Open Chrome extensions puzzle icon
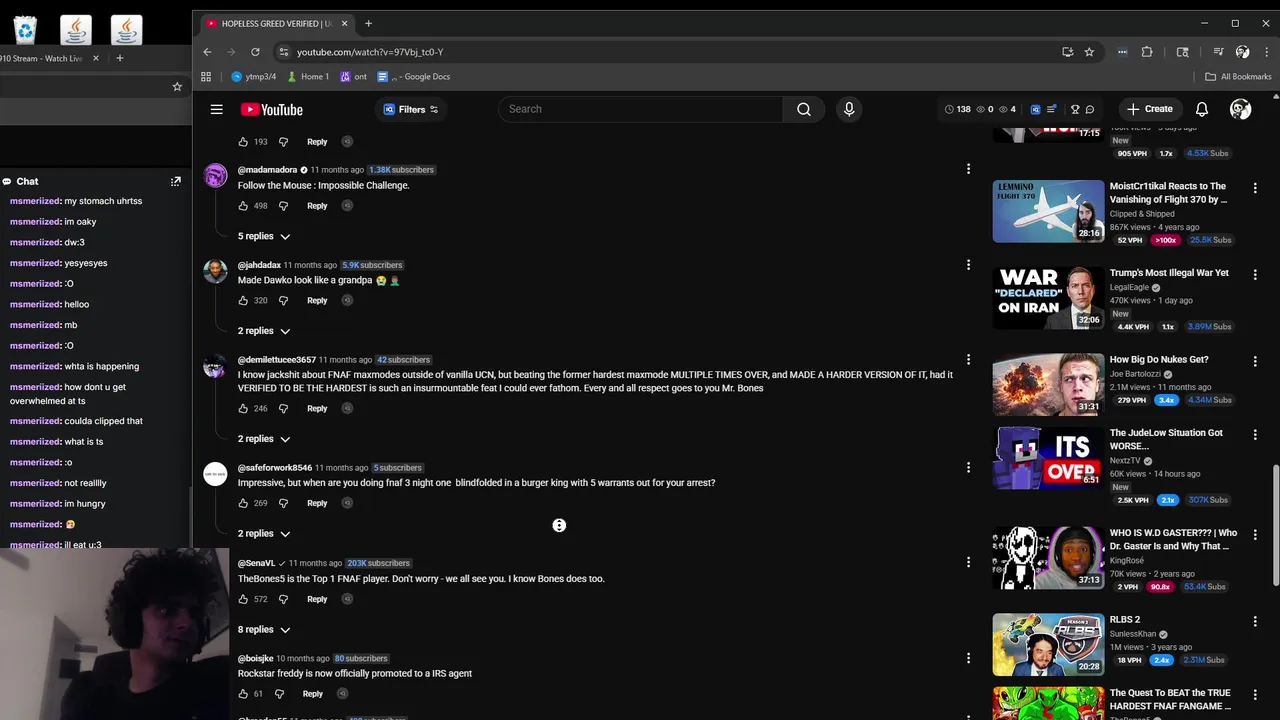Viewport: 1280px width, 720px height. 1147,52
